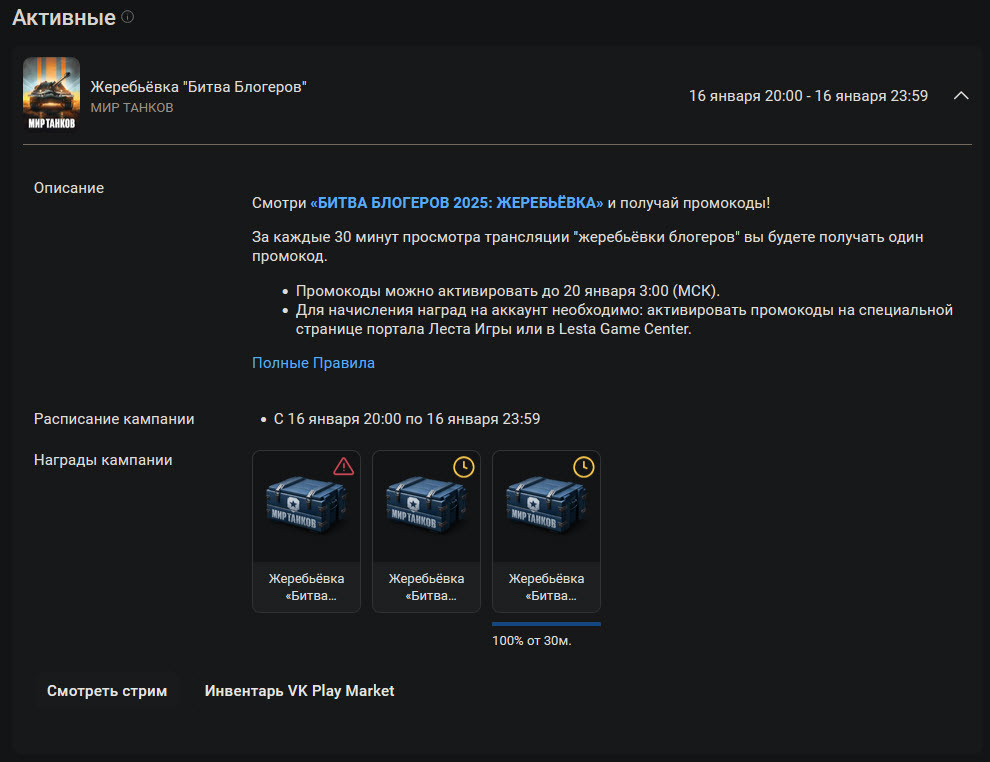
Task: Click the Жеребьёвка "Битва Блогеров" campaign title
Action: 198,87
